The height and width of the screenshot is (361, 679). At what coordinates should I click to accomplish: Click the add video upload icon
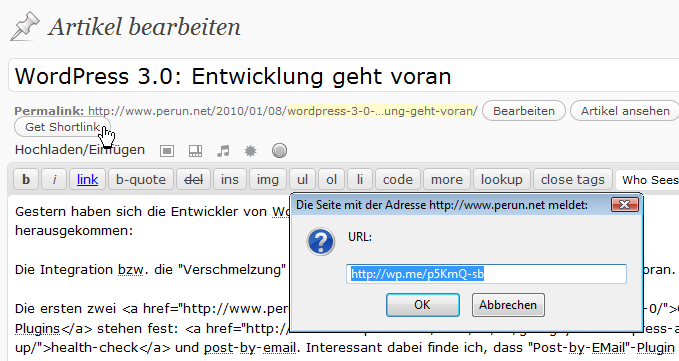coord(195,151)
